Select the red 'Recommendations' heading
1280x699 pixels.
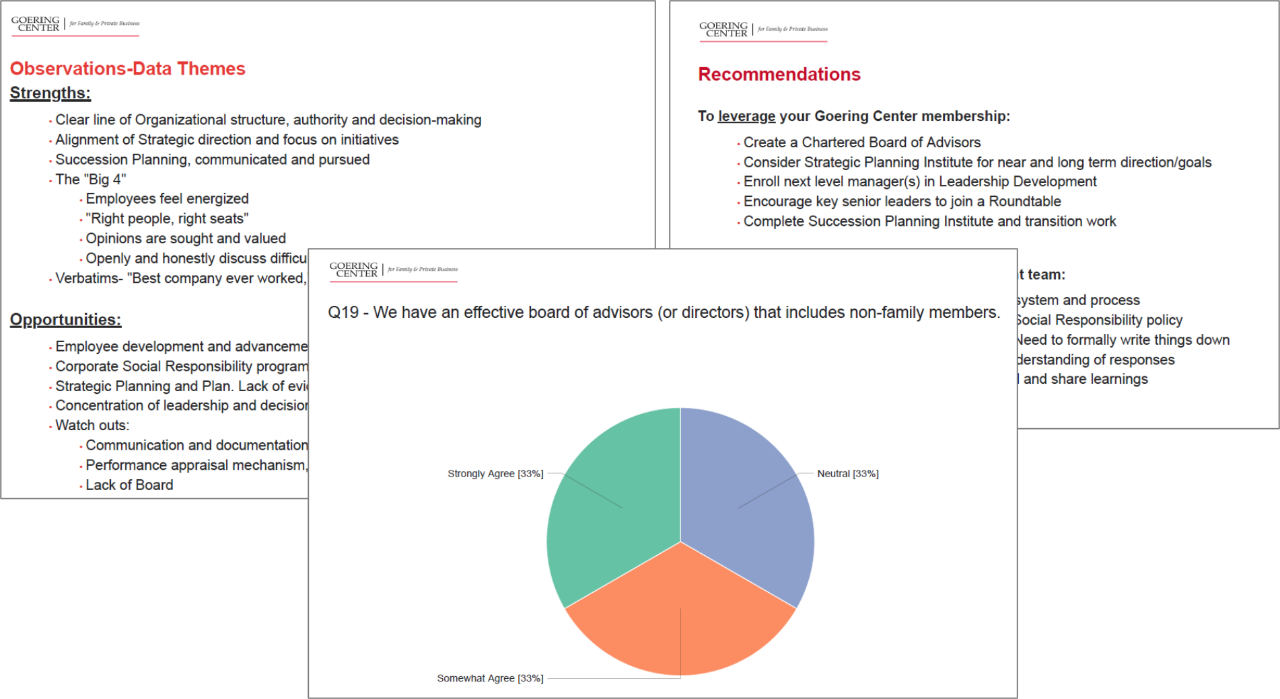(779, 75)
